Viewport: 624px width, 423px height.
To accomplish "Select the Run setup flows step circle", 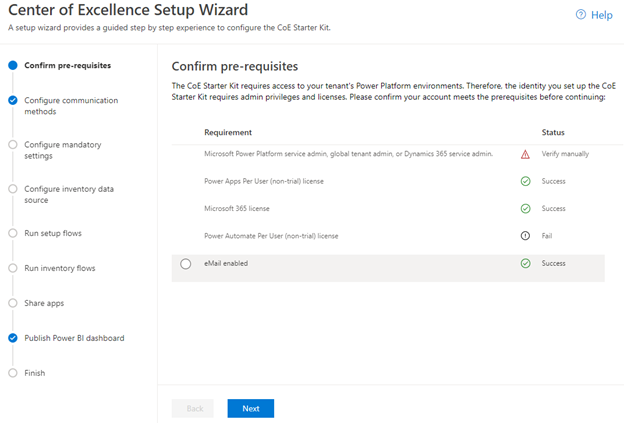I will (x=13, y=233).
